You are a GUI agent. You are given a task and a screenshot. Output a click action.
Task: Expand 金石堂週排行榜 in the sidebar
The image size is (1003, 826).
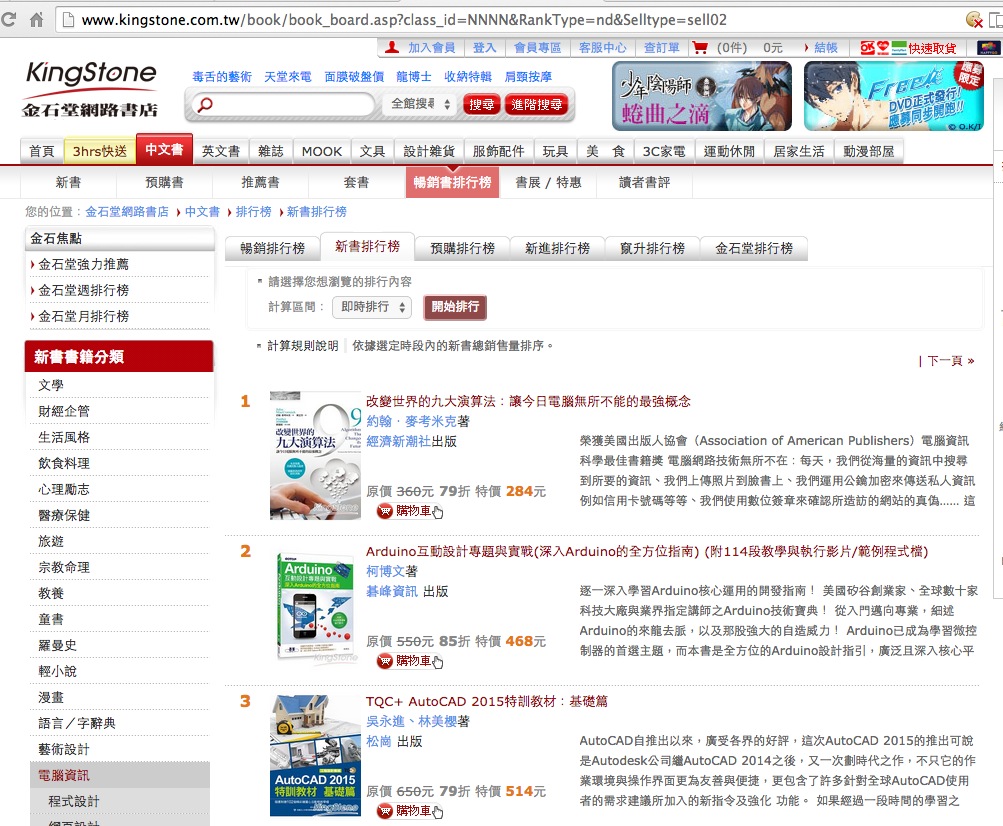click(83, 290)
